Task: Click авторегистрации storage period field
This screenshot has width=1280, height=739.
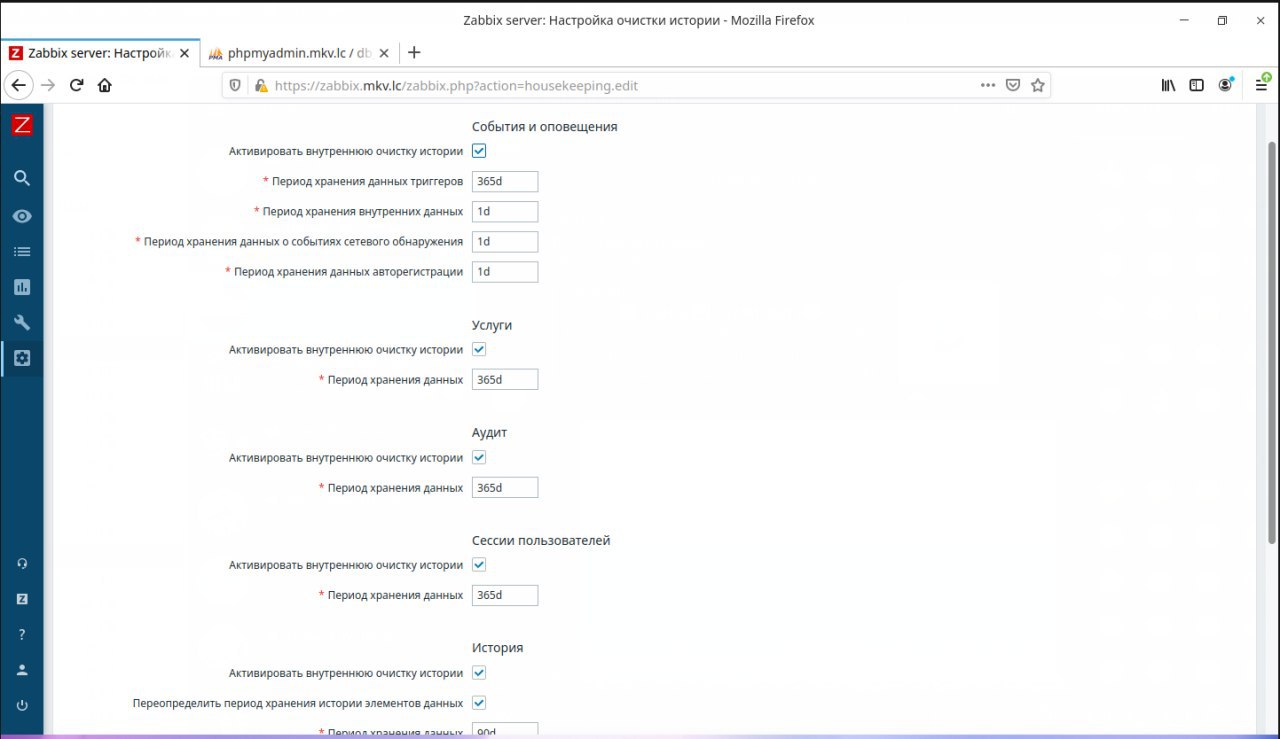Action: point(505,271)
